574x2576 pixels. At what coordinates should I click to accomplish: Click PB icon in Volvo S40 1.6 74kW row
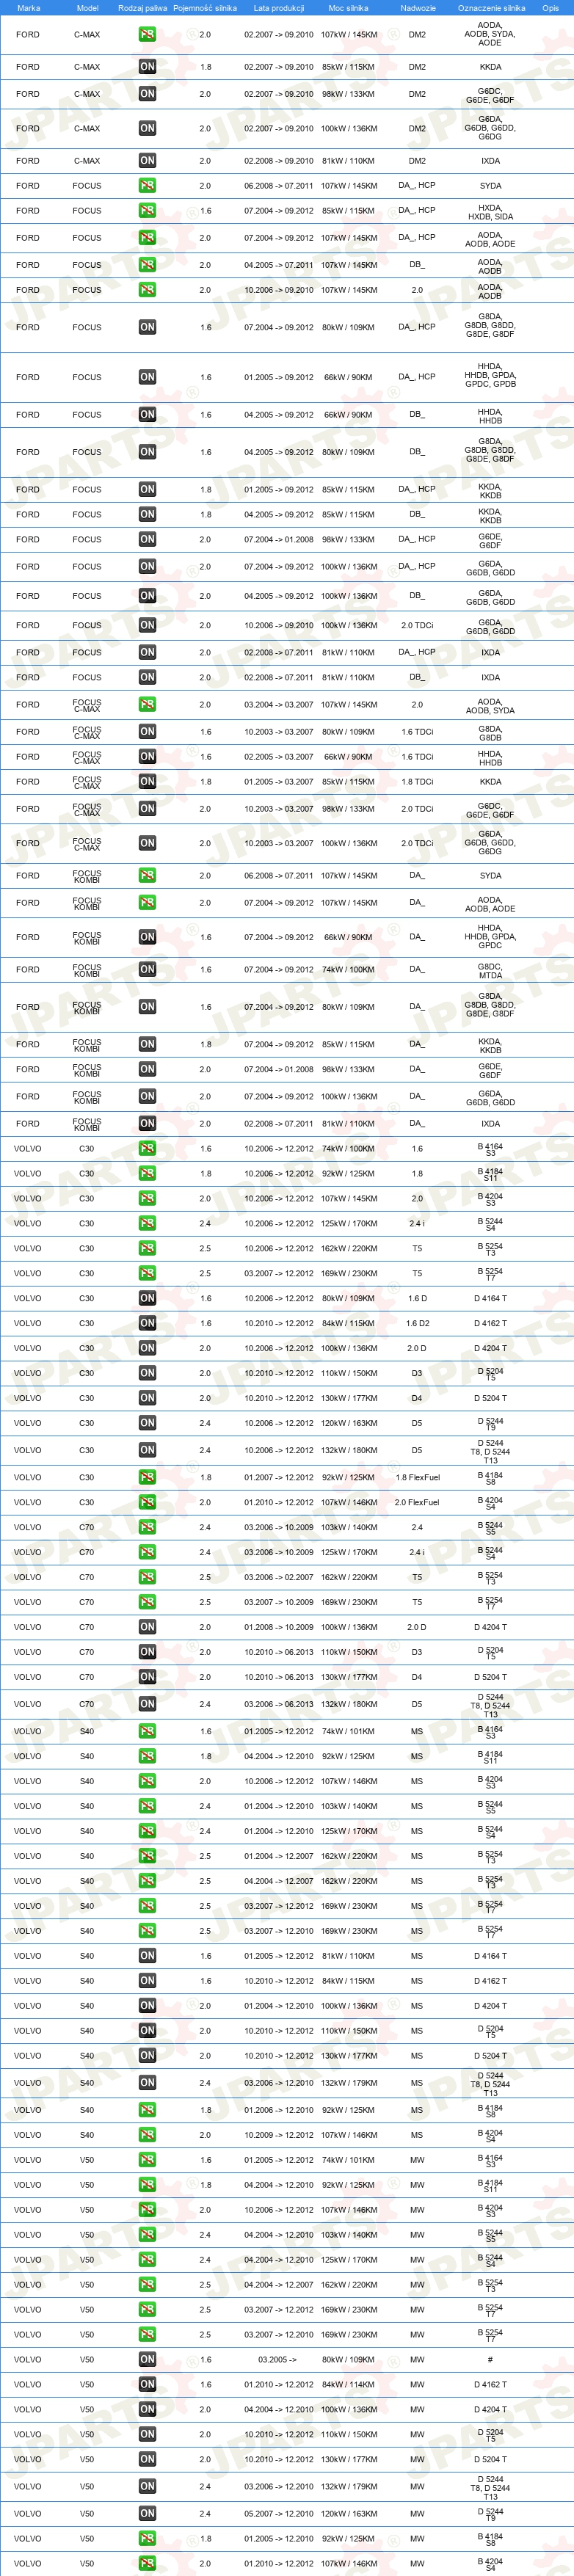pyautogui.click(x=147, y=1732)
